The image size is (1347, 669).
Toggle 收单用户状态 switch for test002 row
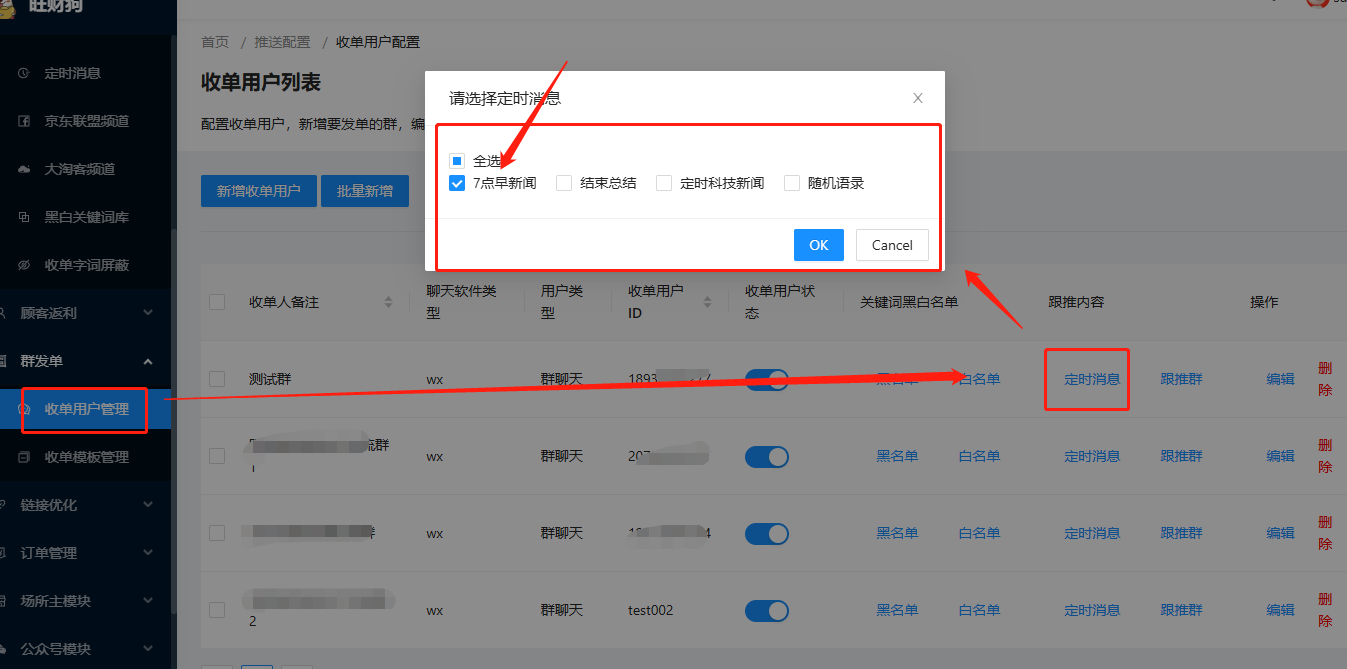point(767,610)
